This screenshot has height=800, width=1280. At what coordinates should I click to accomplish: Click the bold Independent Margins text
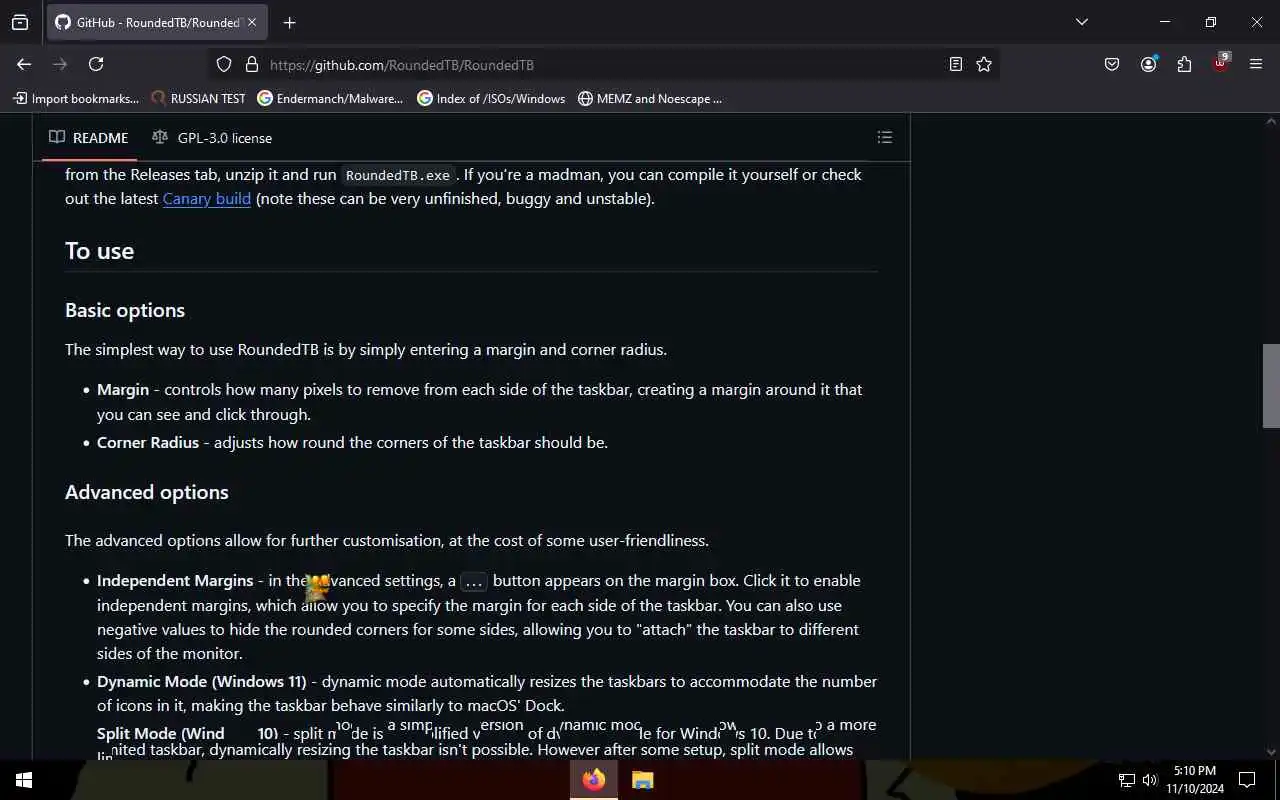[x=175, y=580]
